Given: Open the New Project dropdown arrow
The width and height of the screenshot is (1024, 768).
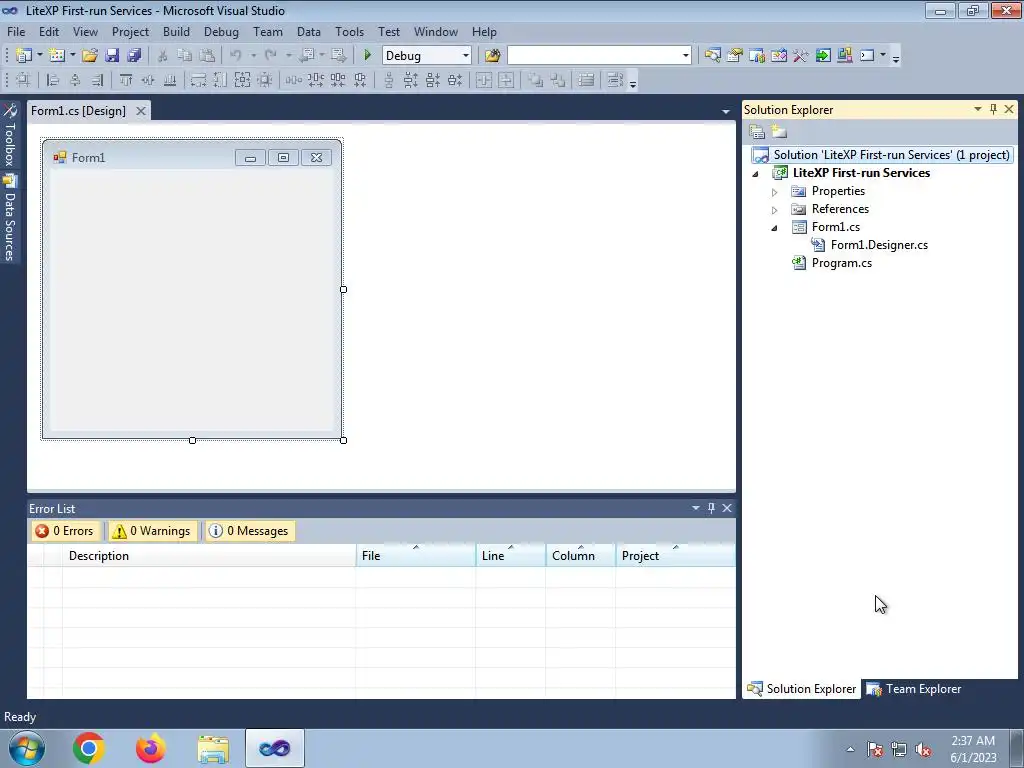Looking at the screenshot, I should (39, 56).
